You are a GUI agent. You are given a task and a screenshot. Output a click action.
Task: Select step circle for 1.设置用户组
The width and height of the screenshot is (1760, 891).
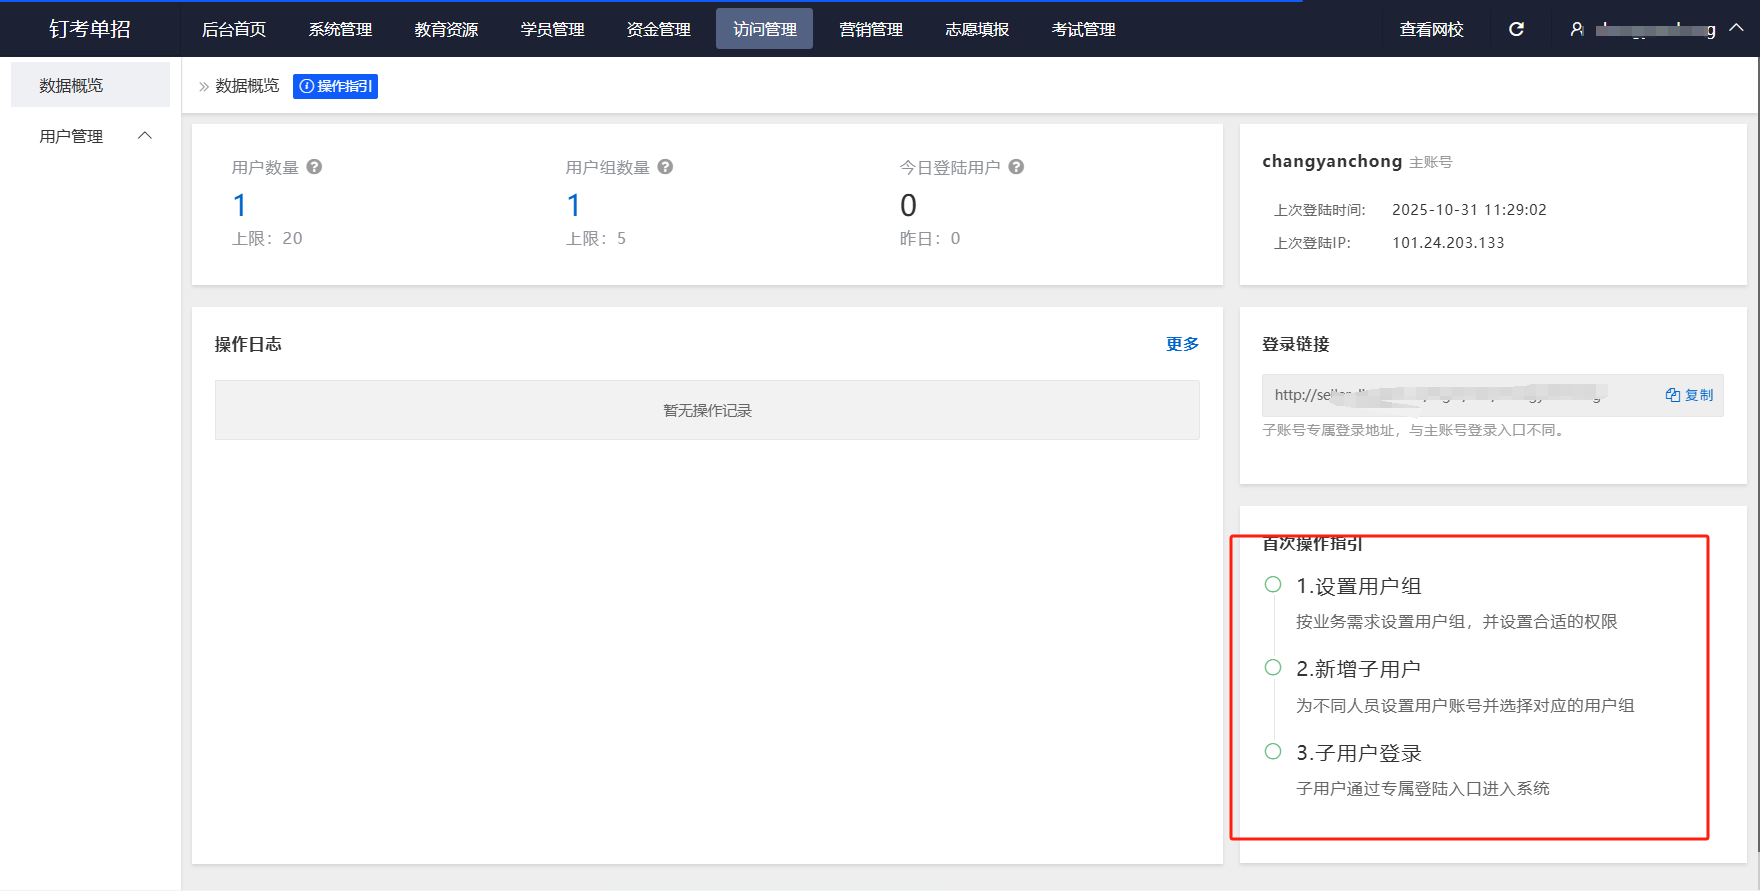tap(1273, 585)
